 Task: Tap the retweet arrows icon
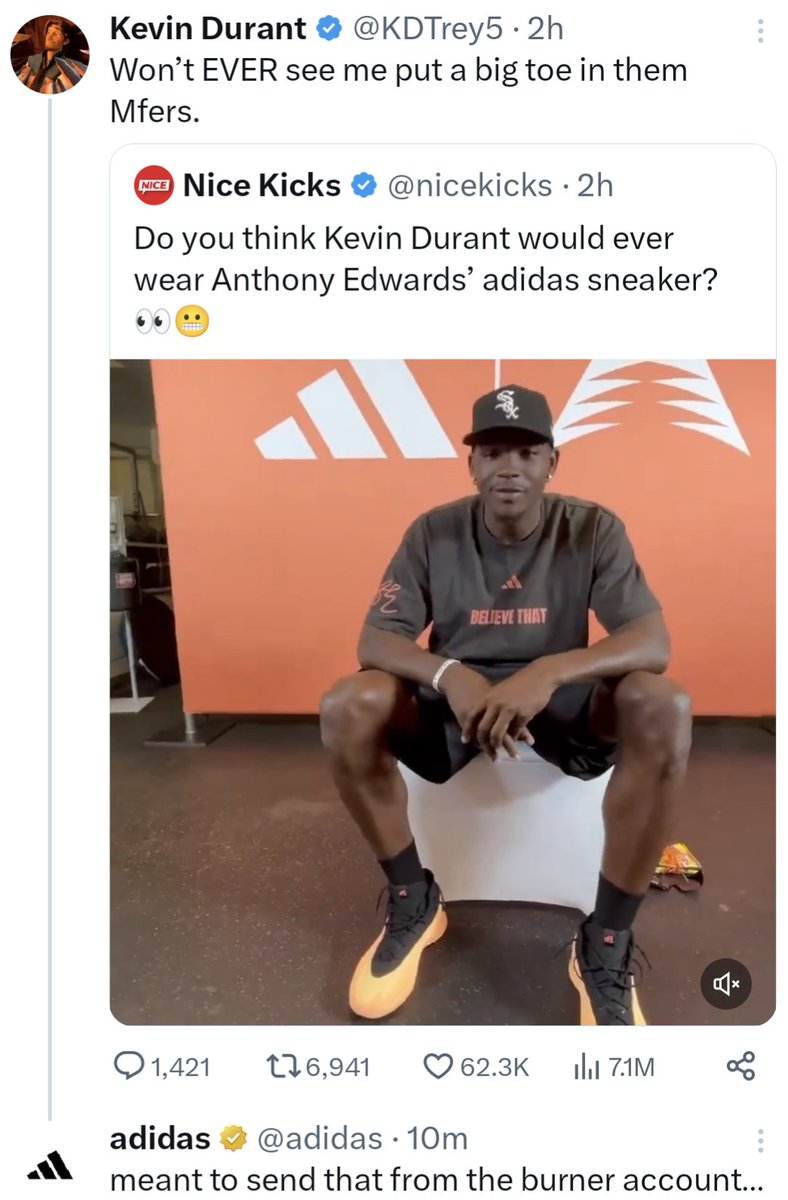[x=281, y=1067]
